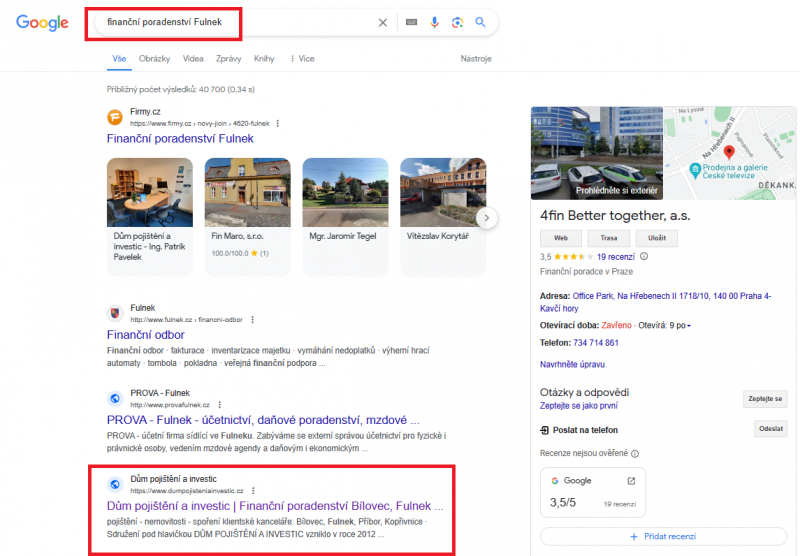Expand the opening hours dropdown arrow
The image size is (800, 556).
(x=689, y=326)
